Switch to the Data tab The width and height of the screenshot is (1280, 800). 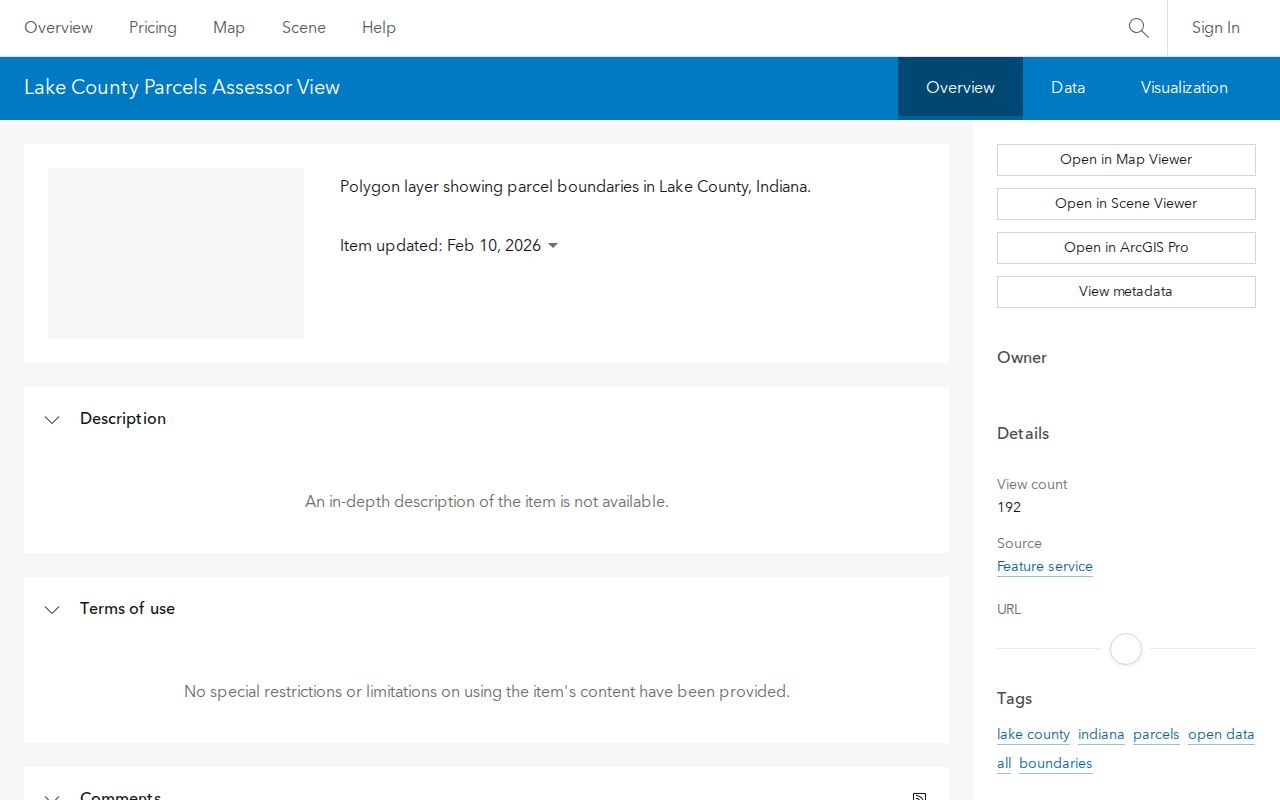[x=1068, y=88]
